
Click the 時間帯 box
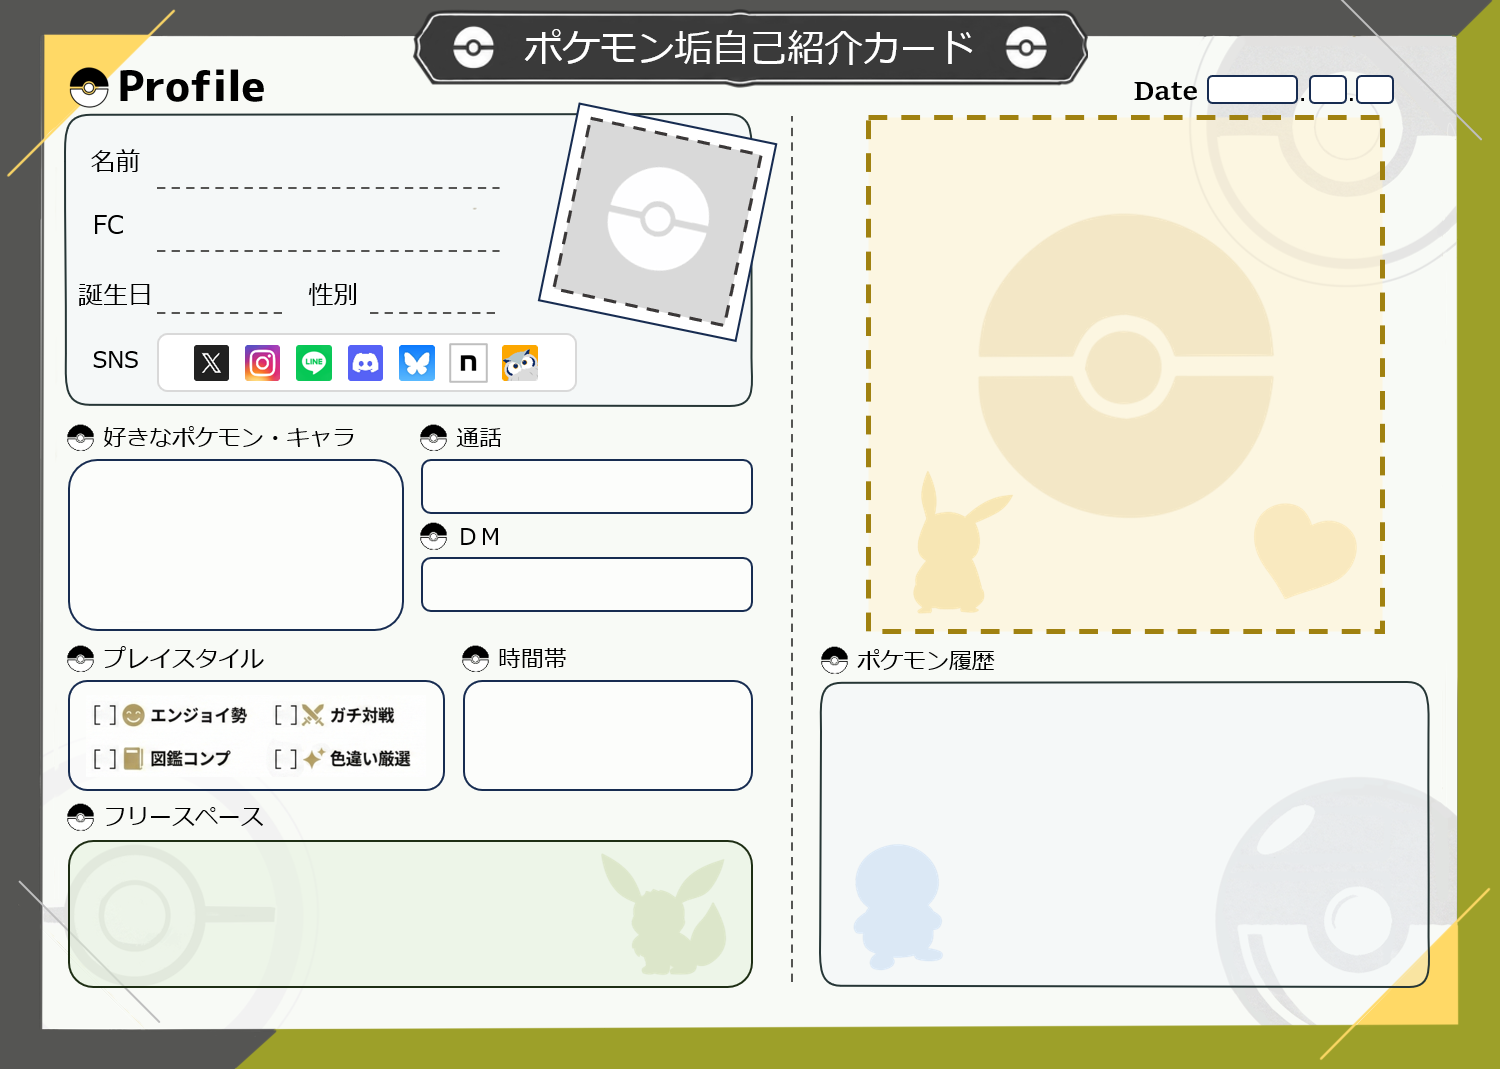click(x=608, y=736)
